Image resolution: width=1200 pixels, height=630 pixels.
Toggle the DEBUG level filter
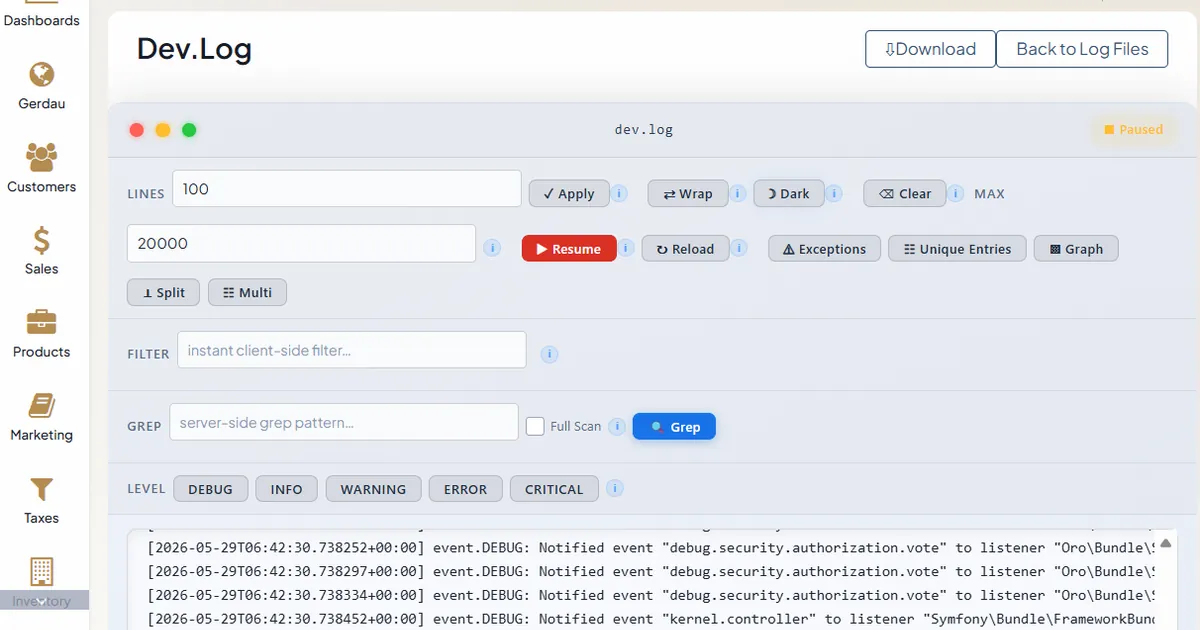tap(210, 489)
